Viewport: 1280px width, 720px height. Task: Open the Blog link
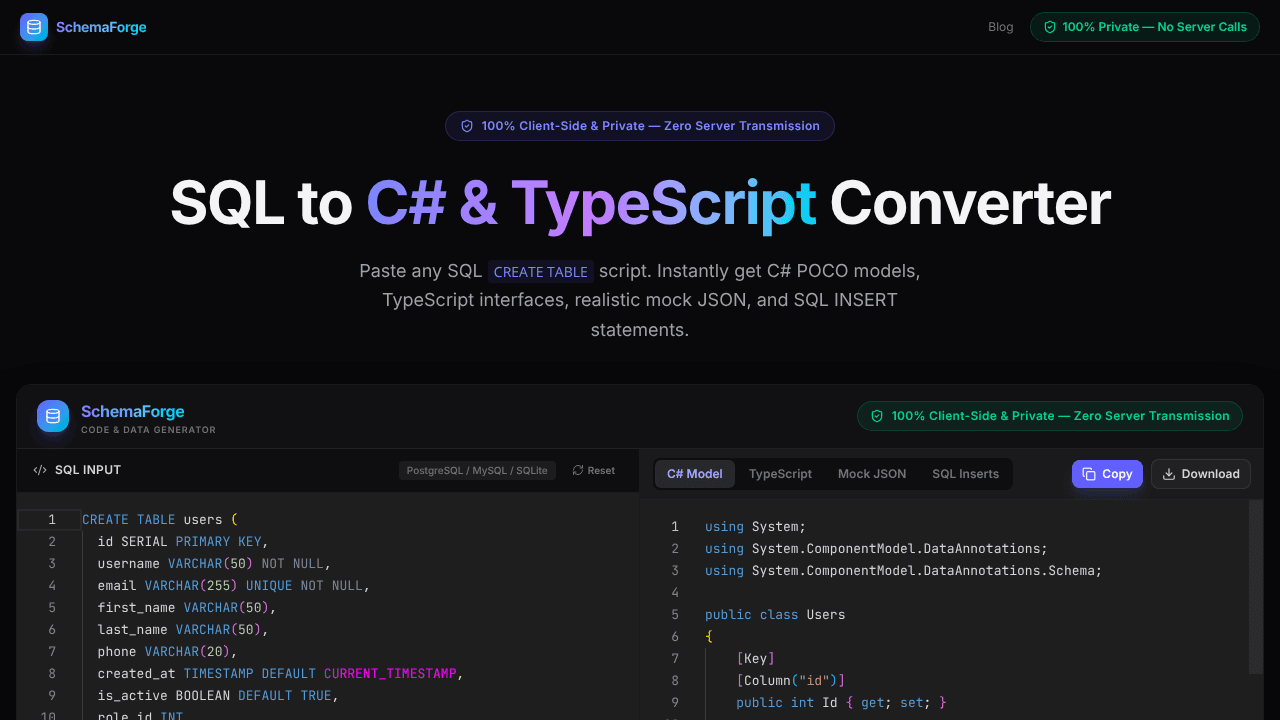coord(1001,27)
